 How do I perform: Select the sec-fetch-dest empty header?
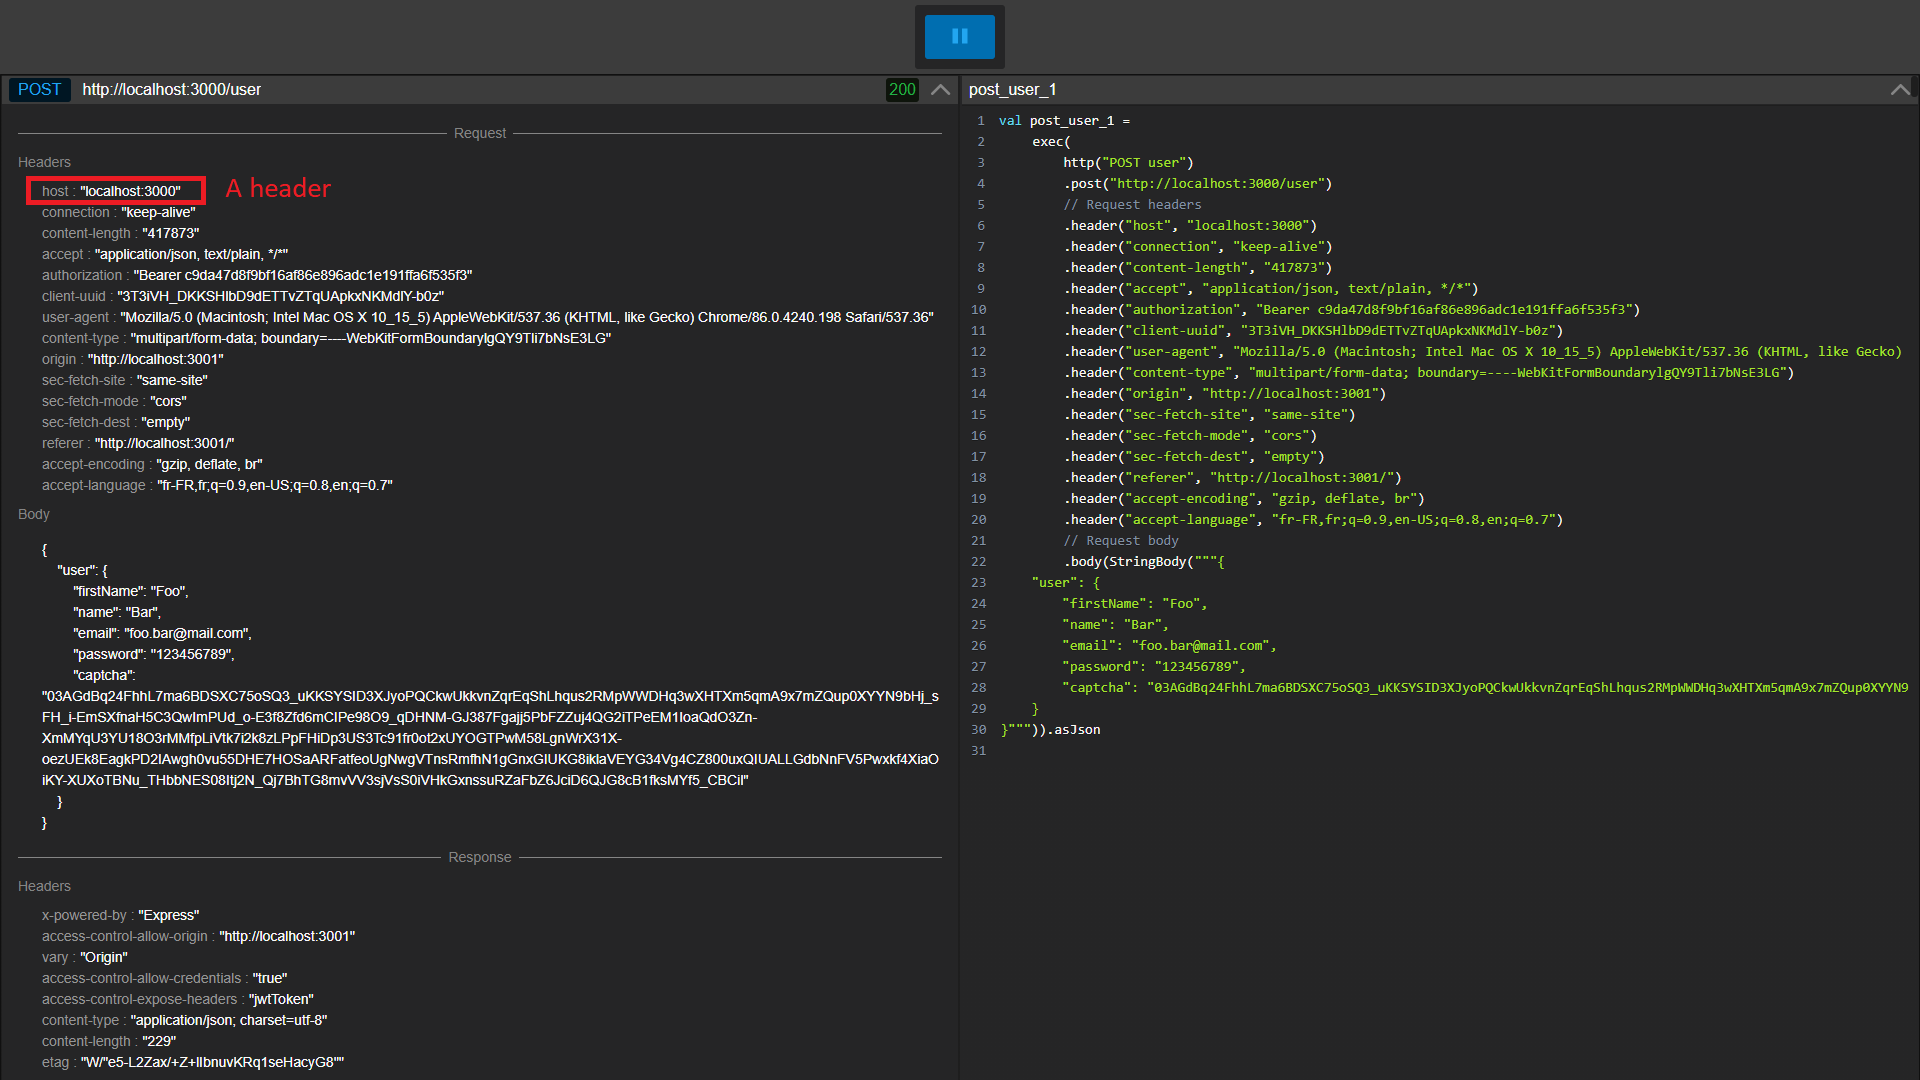click(115, 422)
